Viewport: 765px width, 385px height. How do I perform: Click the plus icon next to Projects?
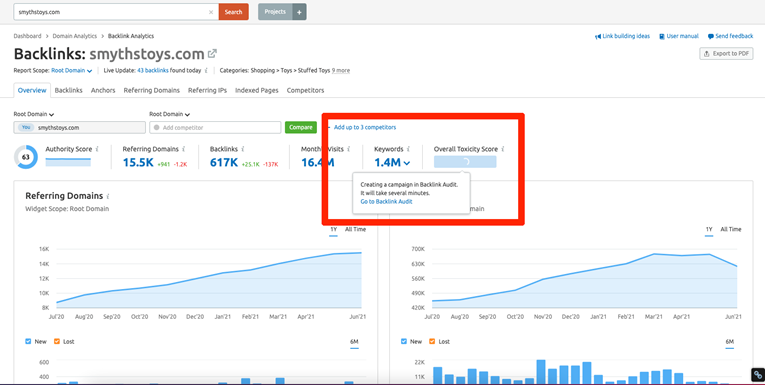pyautogui.click(x=300, y=12)
